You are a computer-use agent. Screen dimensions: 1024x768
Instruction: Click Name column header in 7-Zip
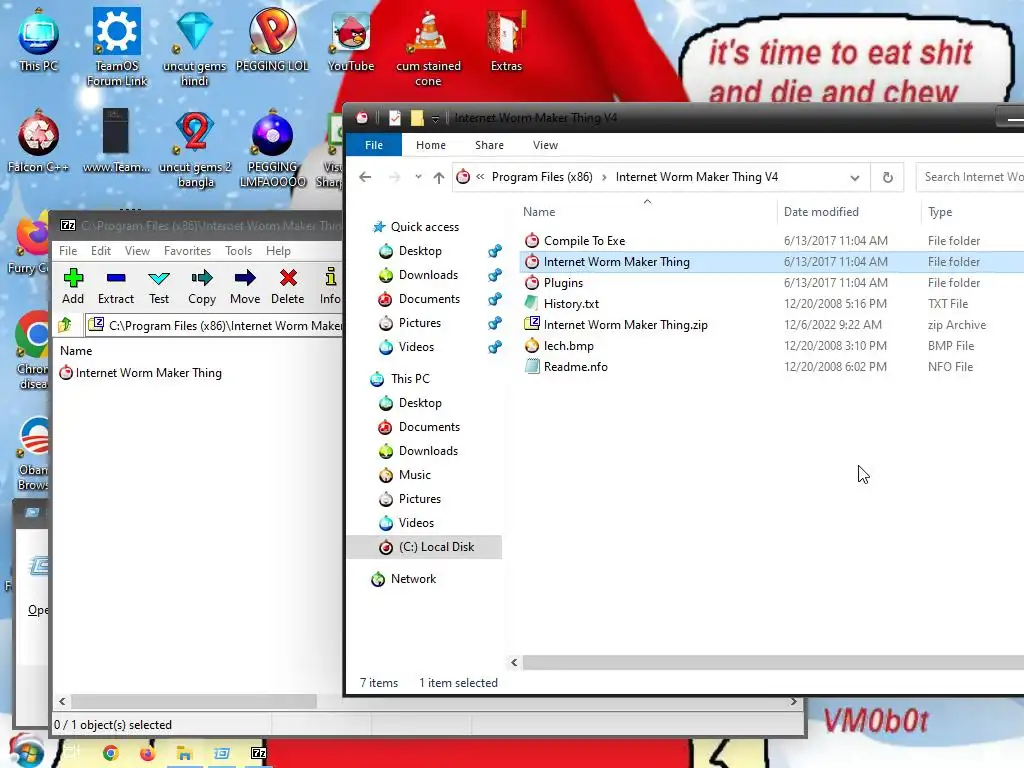click(76, 351)
